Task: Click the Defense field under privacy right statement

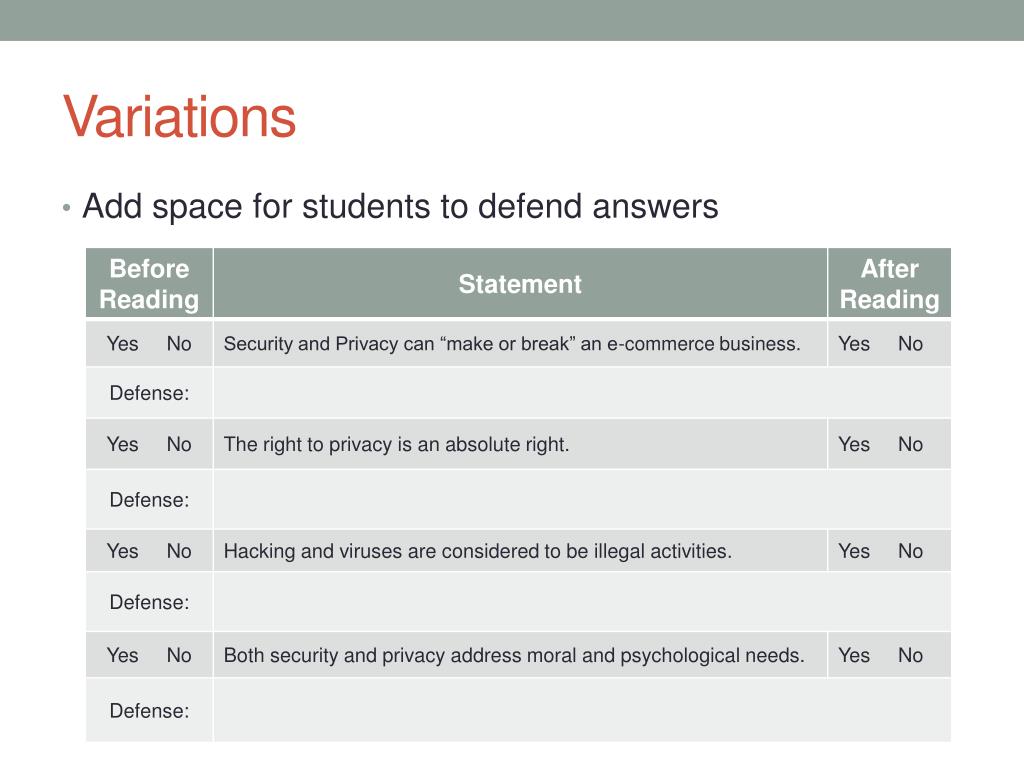Action: [582, 499]
